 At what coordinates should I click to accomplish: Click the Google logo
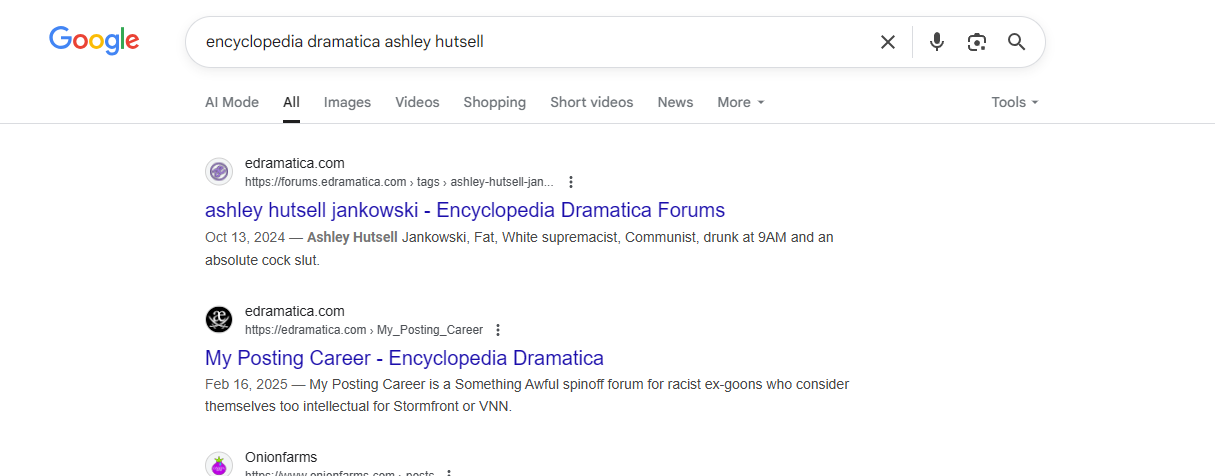tap(94, 40)
